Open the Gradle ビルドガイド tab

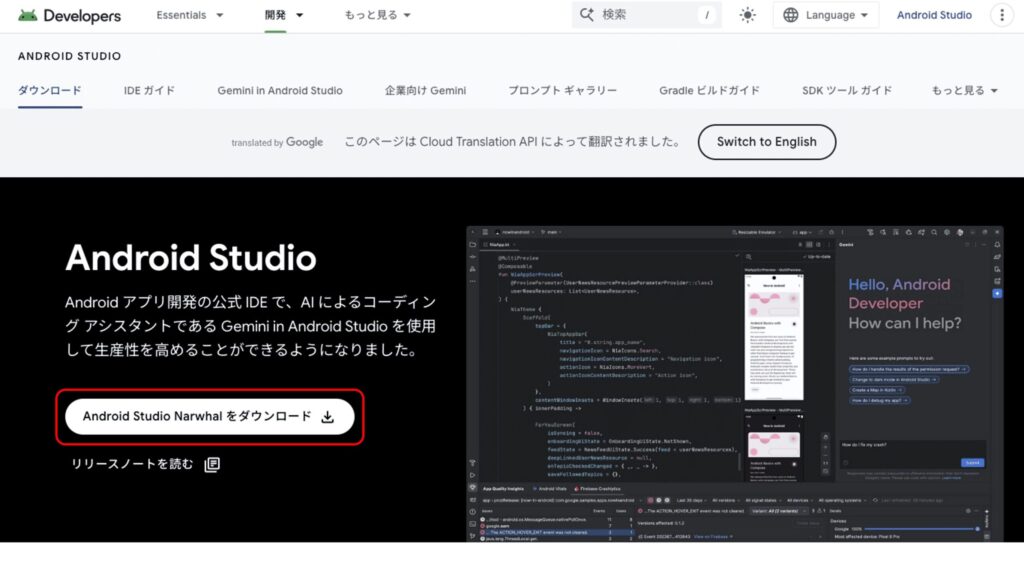click(x=709, y=91)
